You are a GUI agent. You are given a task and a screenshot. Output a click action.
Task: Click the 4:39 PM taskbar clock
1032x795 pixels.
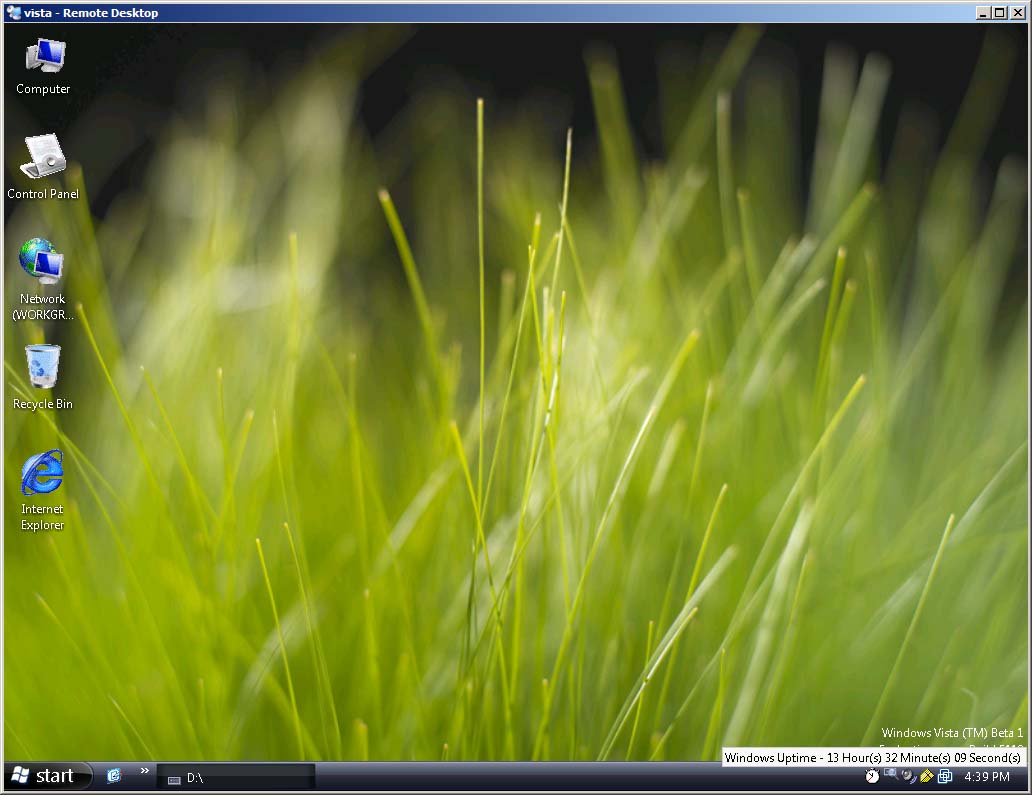[x=987, y=777]
